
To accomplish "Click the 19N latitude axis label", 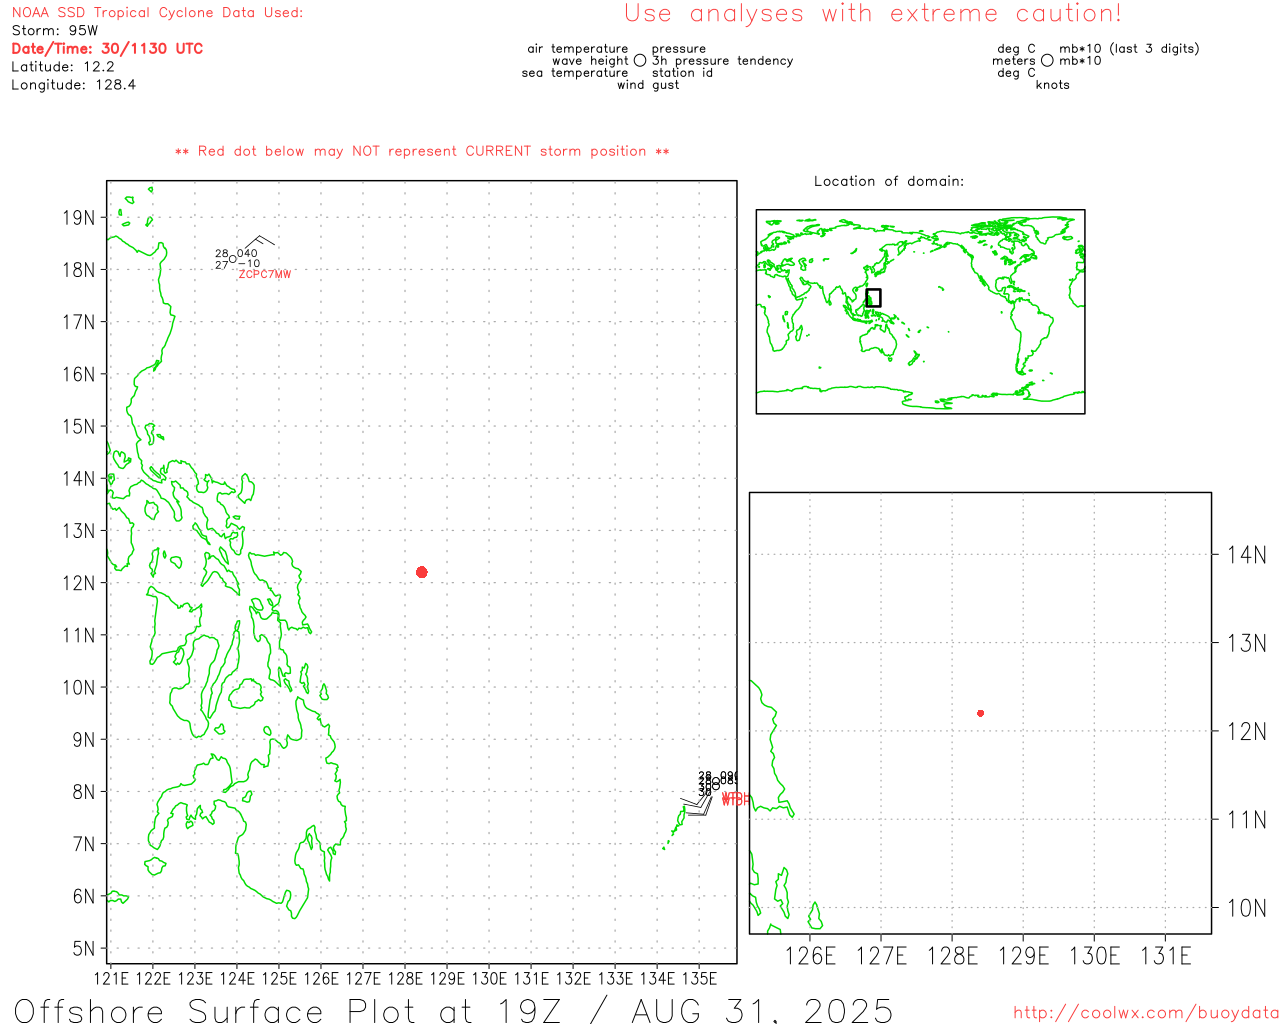I will (x=78, y=218).
